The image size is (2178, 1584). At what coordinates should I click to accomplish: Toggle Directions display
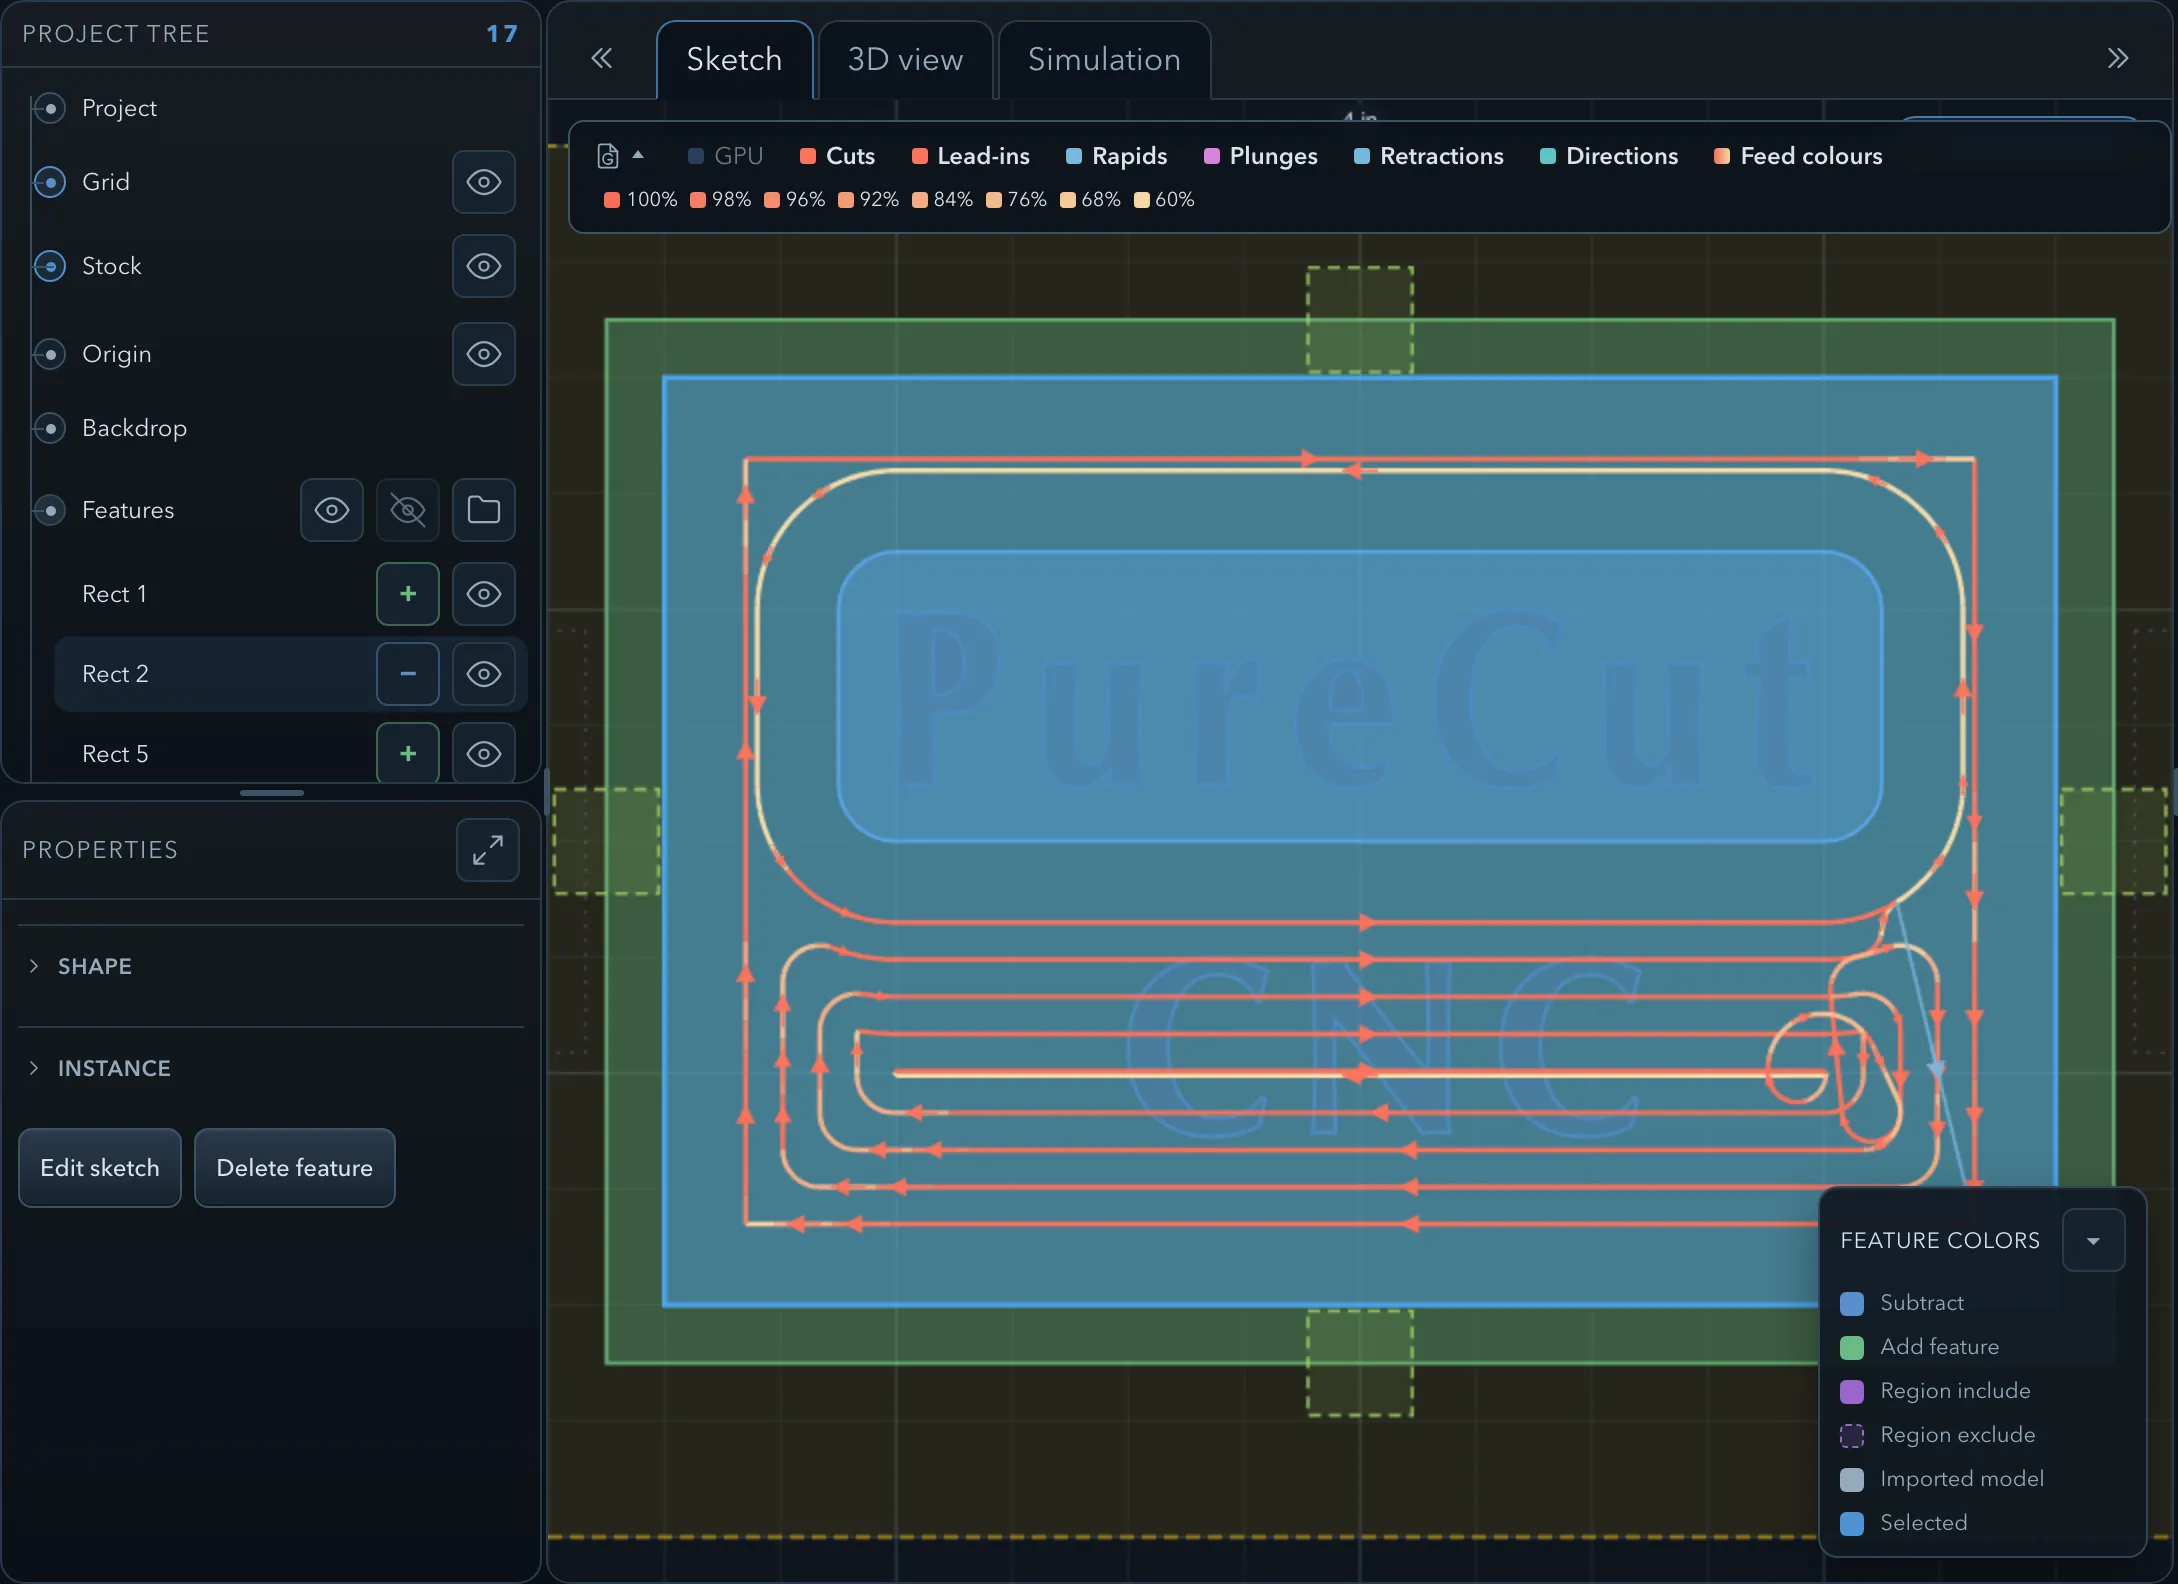tap(1609, 156)
